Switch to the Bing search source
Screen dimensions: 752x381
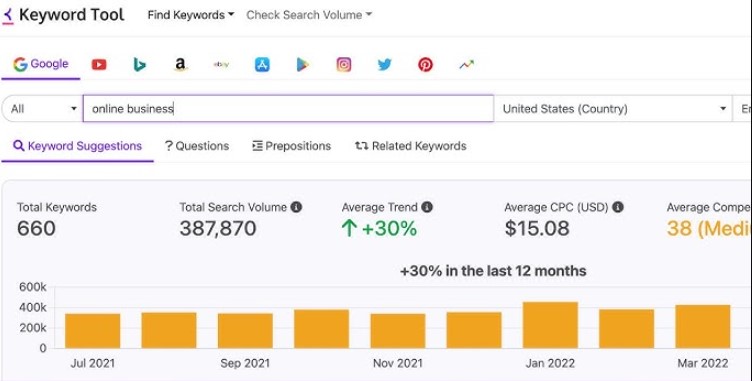pos(140,64)
